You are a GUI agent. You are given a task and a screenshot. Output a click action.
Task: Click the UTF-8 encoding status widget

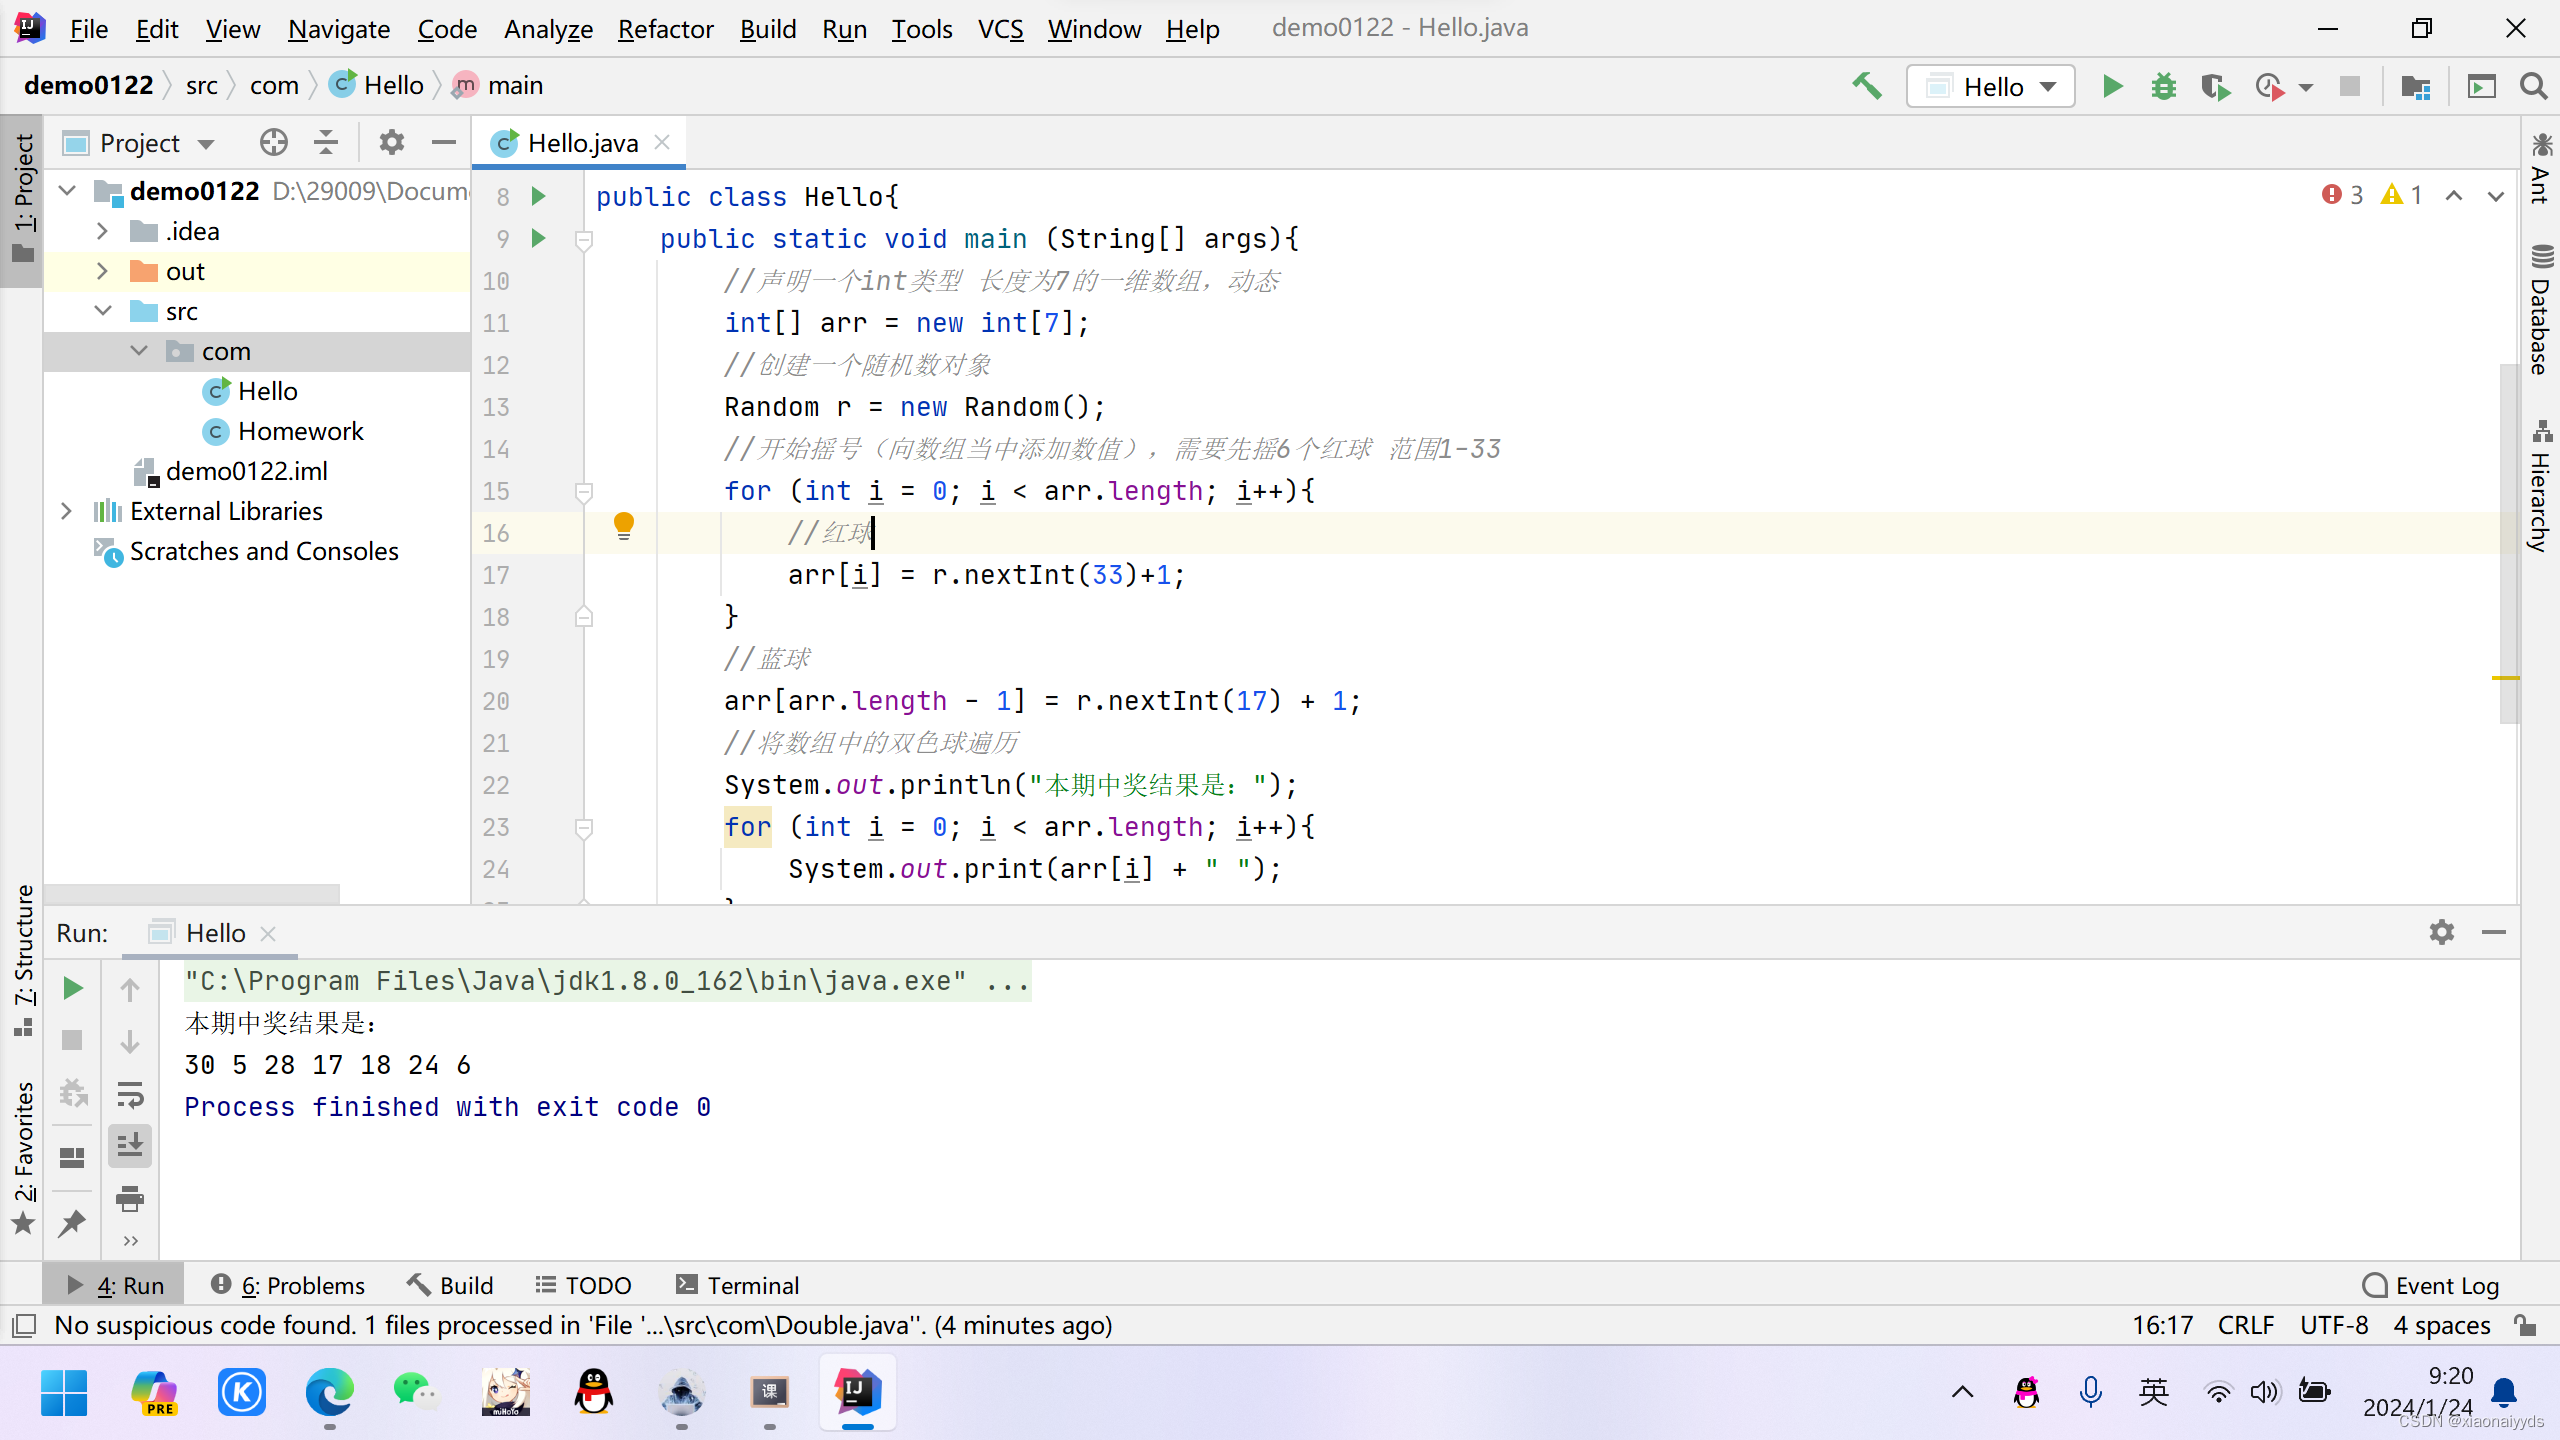2333,1326
